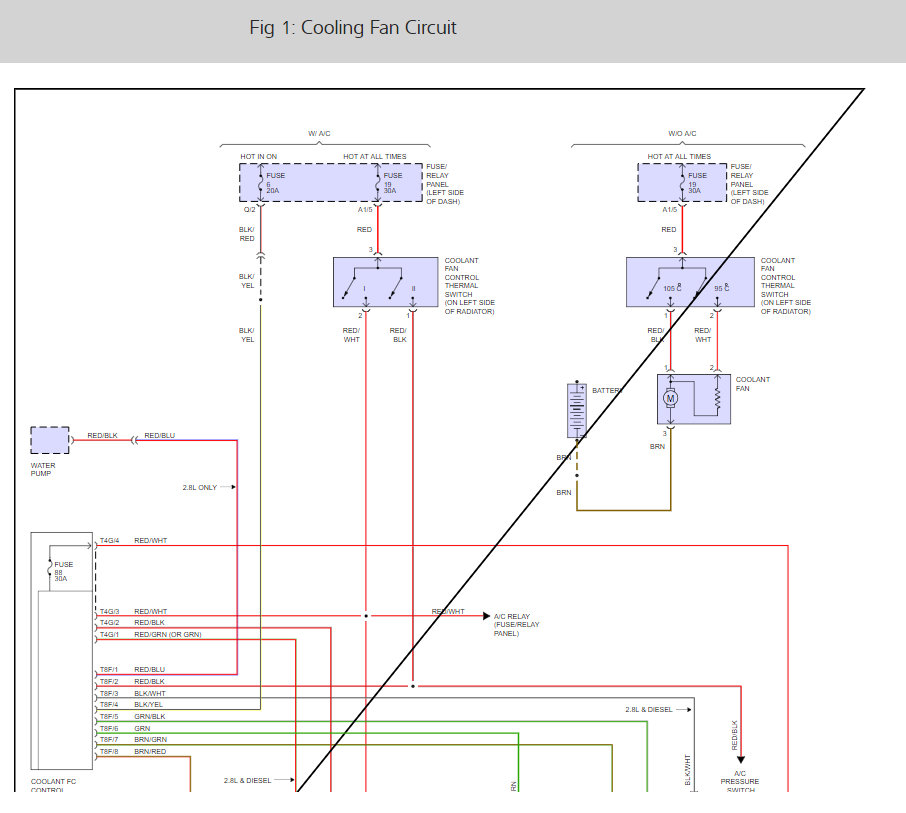This screenshot has height=813, width=906.
Task: Click the "GRN" wire label at T8F/6
Action: click(142, 729)
